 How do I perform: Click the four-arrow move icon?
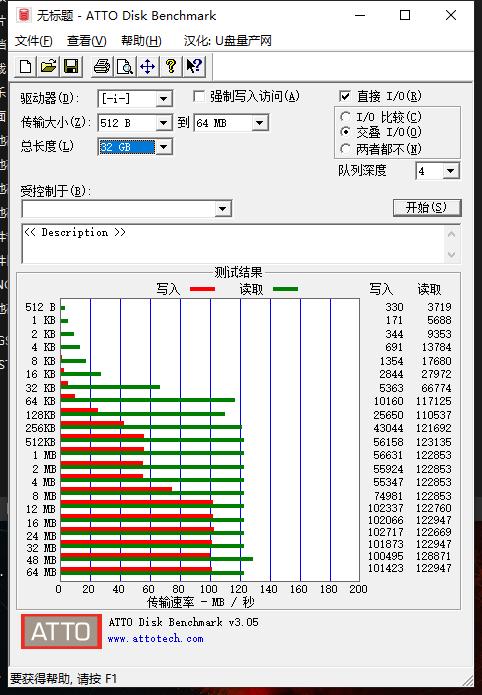pyautogui.click(x=148, y=67)
